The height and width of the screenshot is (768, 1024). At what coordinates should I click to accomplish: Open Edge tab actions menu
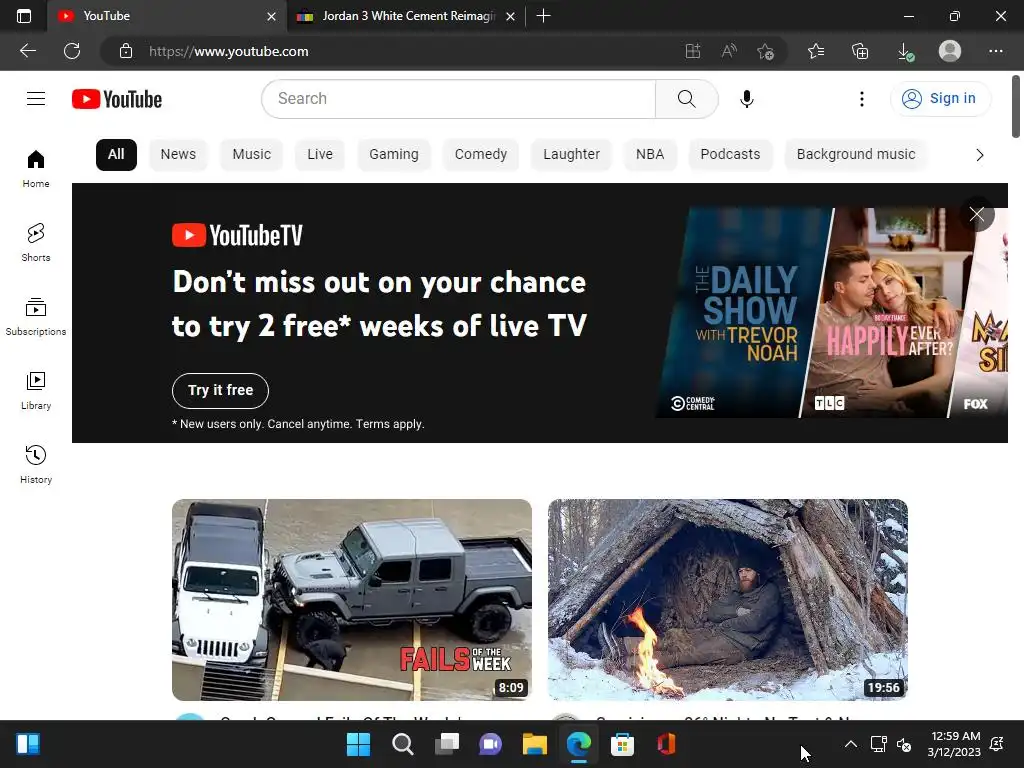coord(24,16)
